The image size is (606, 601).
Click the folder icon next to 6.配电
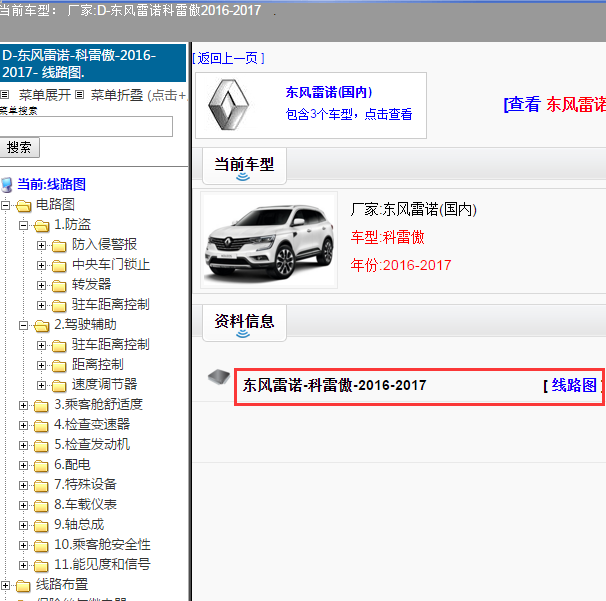(x=40, y=465)
